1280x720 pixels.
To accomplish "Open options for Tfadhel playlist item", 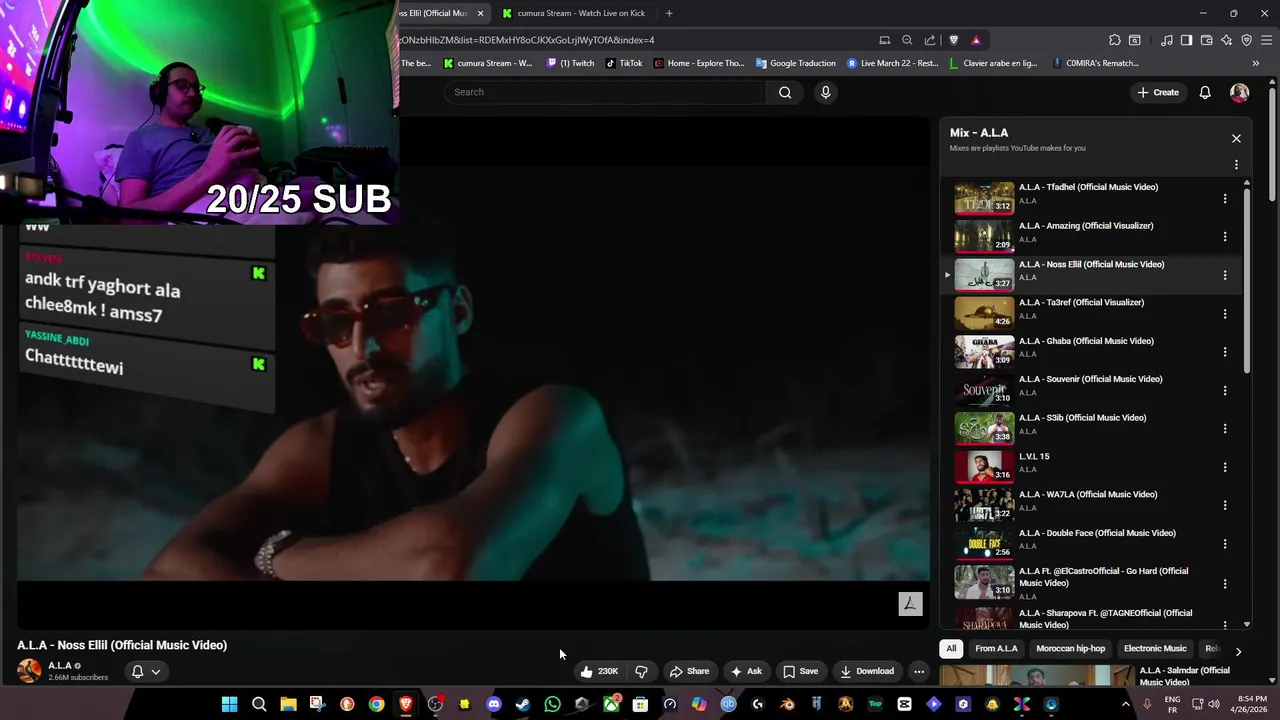I will point(1224,199).
